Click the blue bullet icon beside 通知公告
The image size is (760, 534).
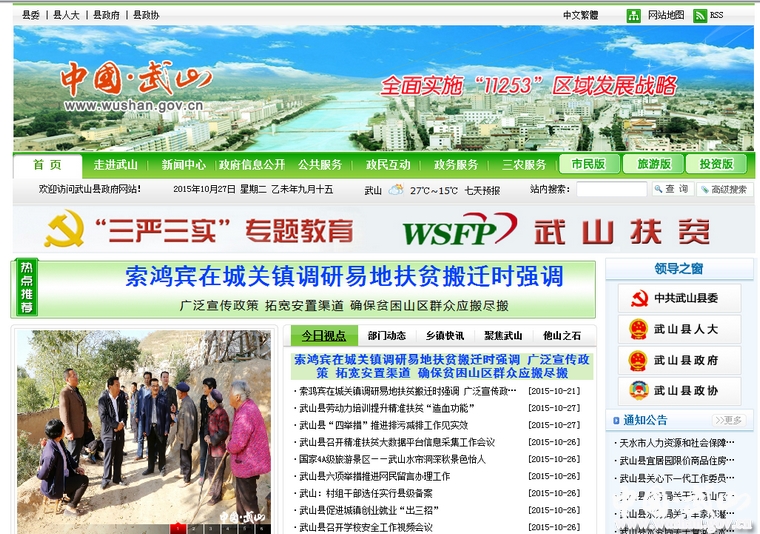point(616,421)
